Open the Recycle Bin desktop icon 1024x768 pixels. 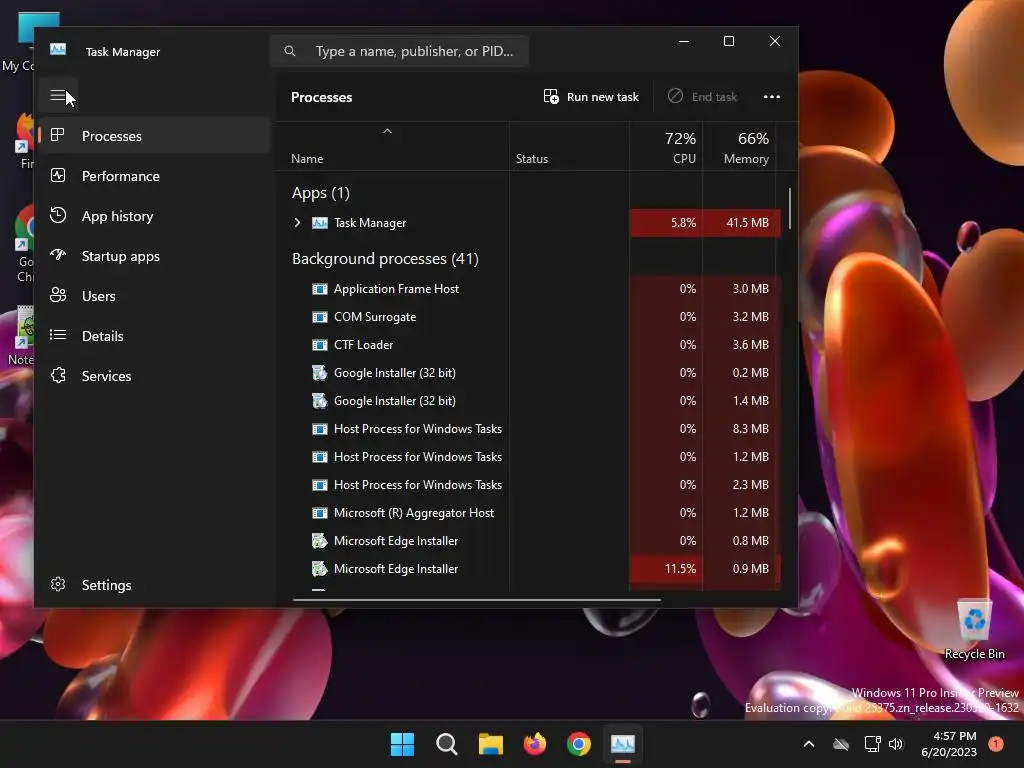tap(974, 629)
